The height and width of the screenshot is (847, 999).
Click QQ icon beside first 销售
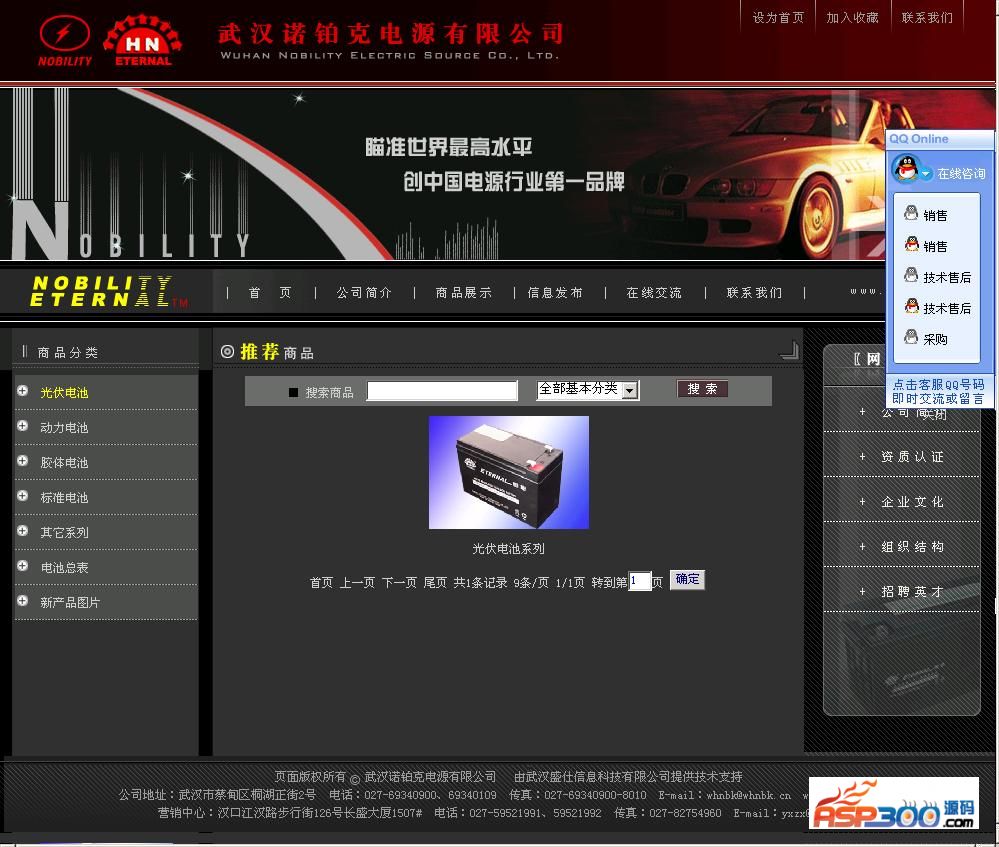911,214
